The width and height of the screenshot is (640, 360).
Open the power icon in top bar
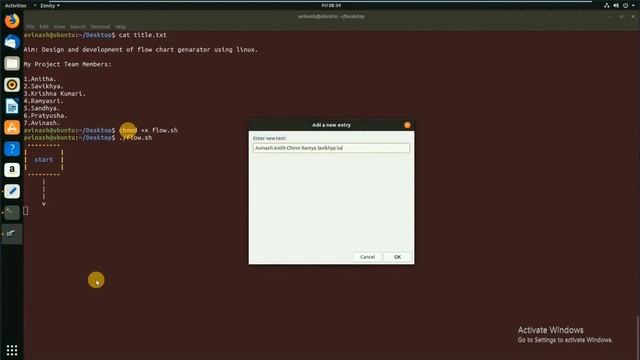[625, 5]
